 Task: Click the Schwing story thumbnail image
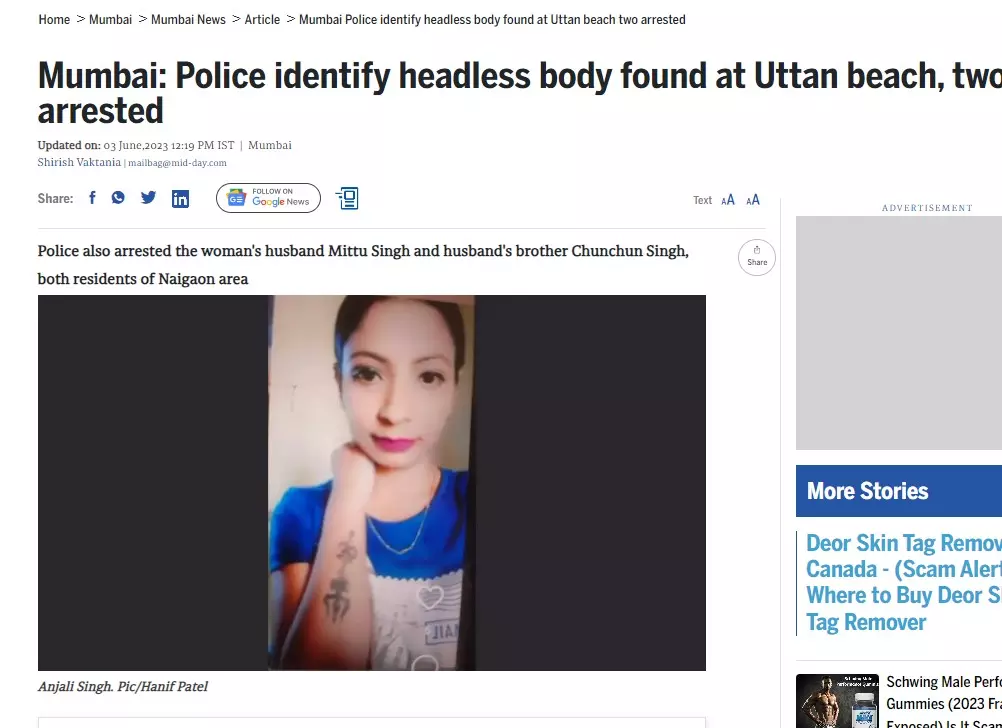tap(837, 701)
